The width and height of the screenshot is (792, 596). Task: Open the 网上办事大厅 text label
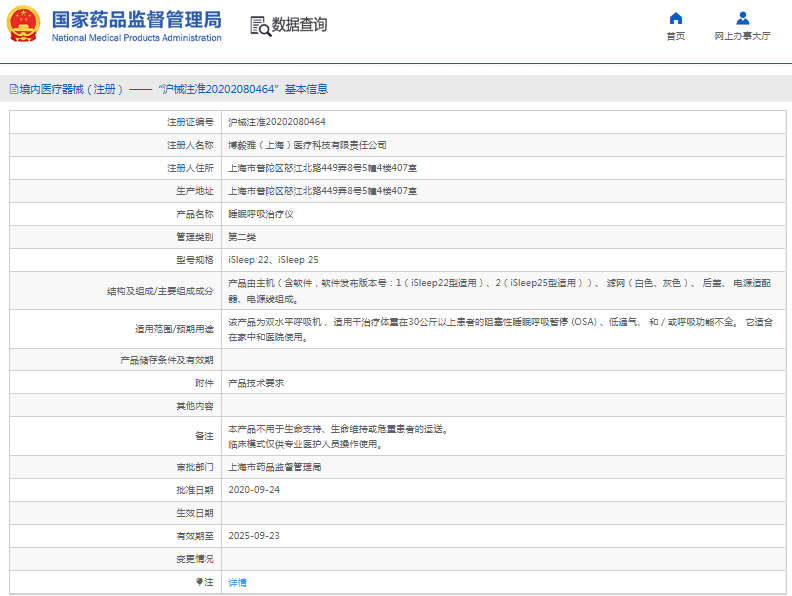click(x=742, y=36)
